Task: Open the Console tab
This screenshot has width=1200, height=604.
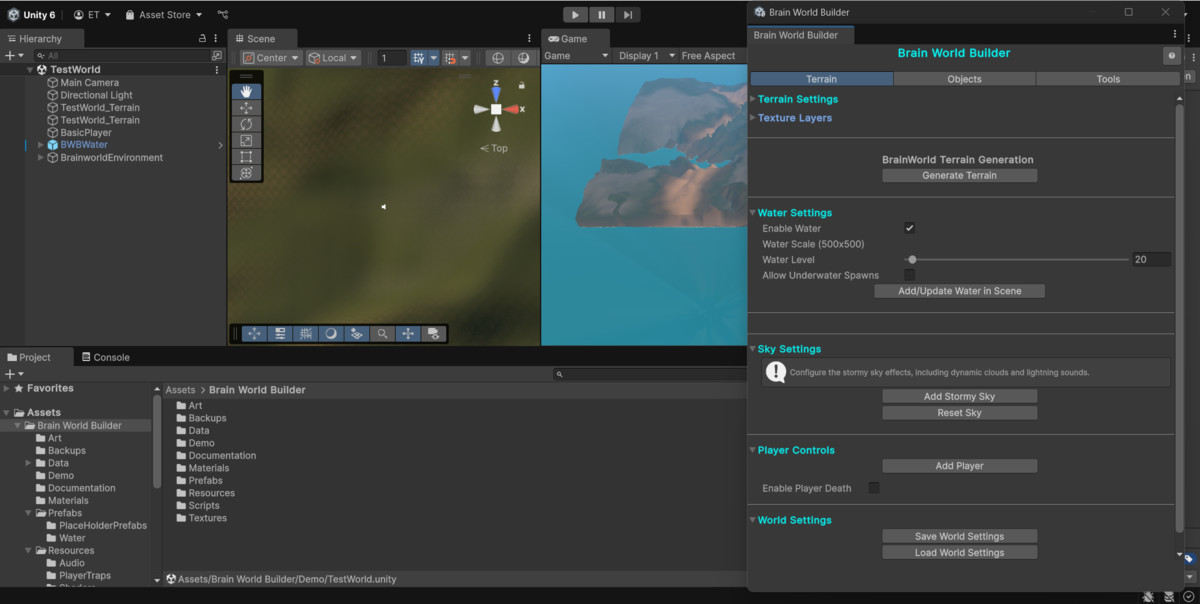Action: tap(104, 357)
